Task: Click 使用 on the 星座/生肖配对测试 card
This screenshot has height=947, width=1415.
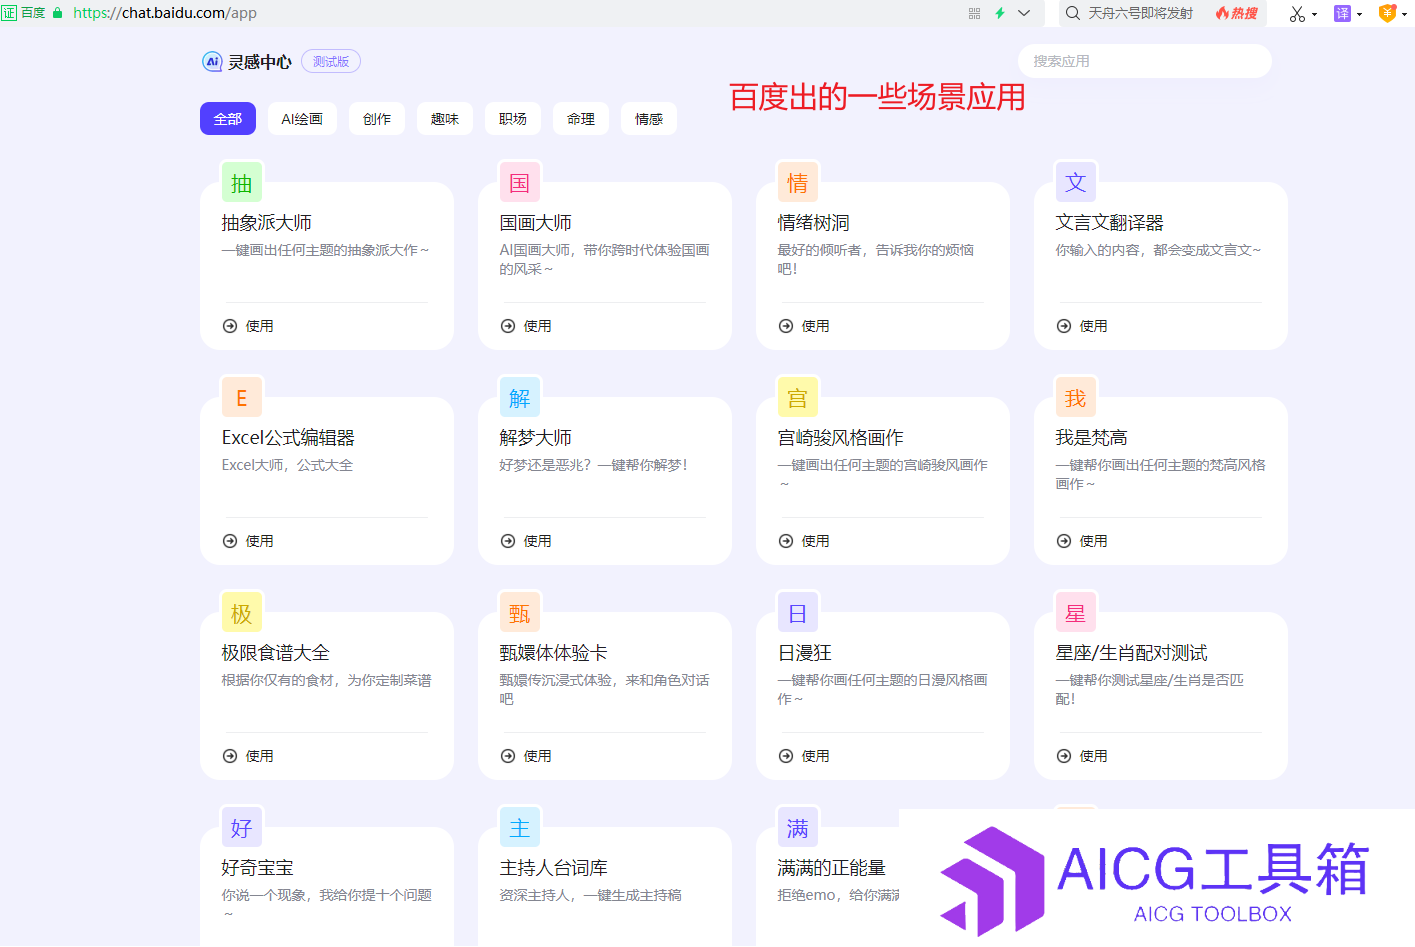Action: click(1082, 756)
